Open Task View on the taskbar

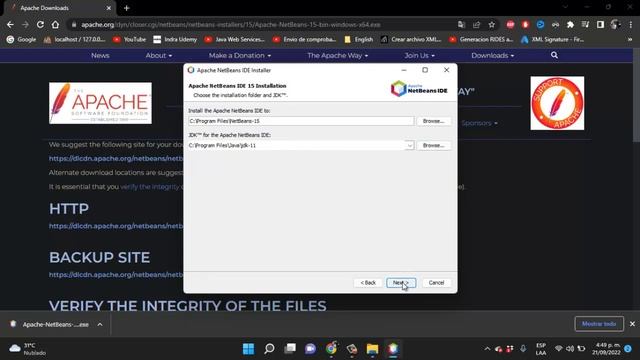(x=290, y=349)
